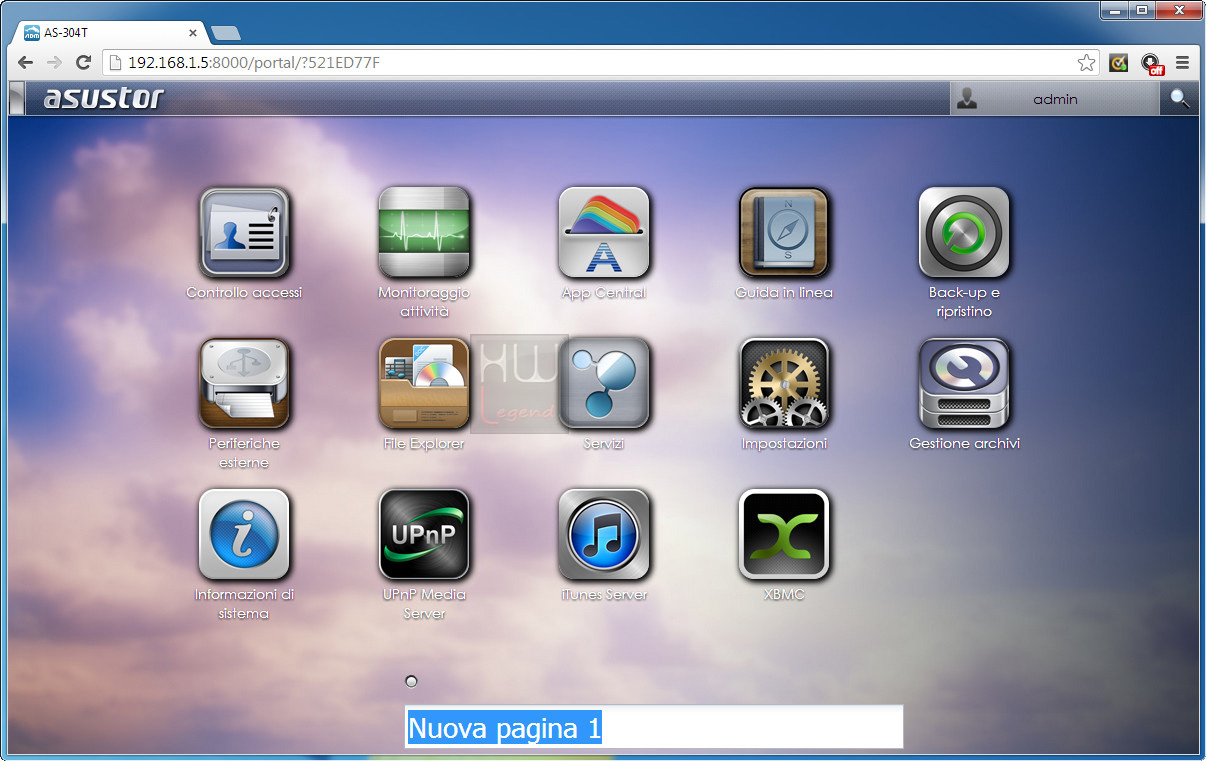The width and height of the screenshot is (1207, 762).
Task: Reload the page in browser
Action: [x=84, y=63]
